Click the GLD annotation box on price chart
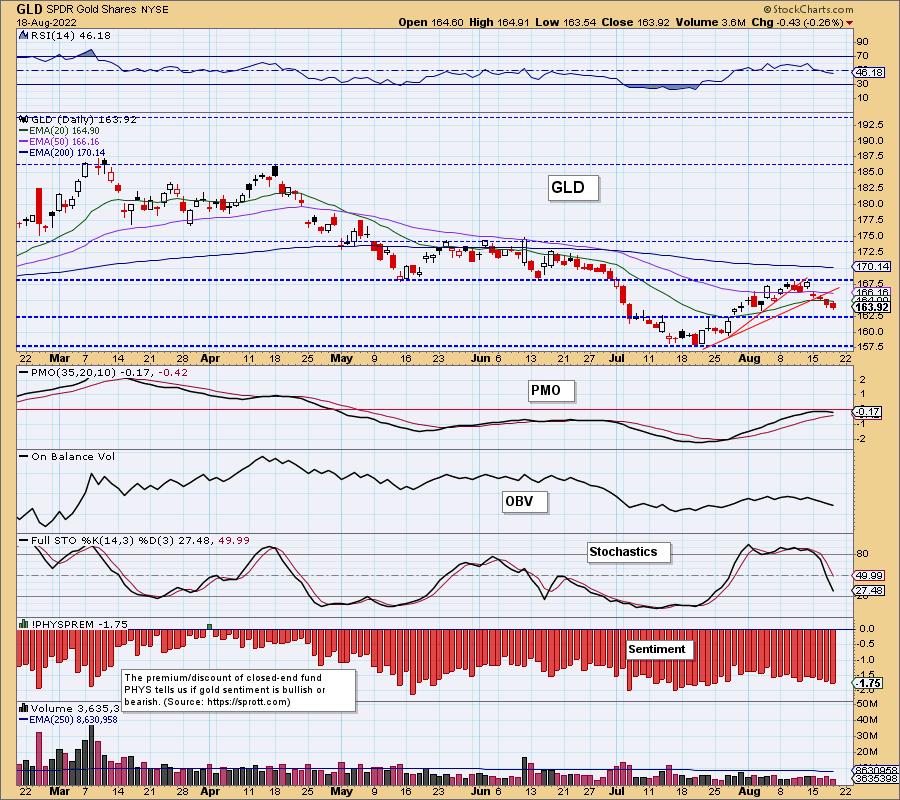The height and width of the screenshot is (800, 900). click(573, 188)
